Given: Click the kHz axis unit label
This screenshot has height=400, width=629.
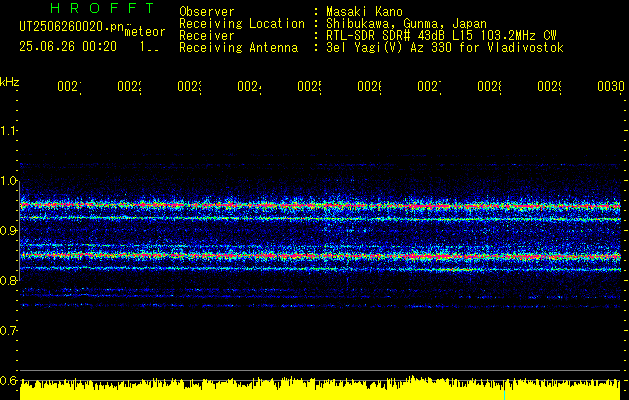Looking at the screenshot, I should (10, 82).
